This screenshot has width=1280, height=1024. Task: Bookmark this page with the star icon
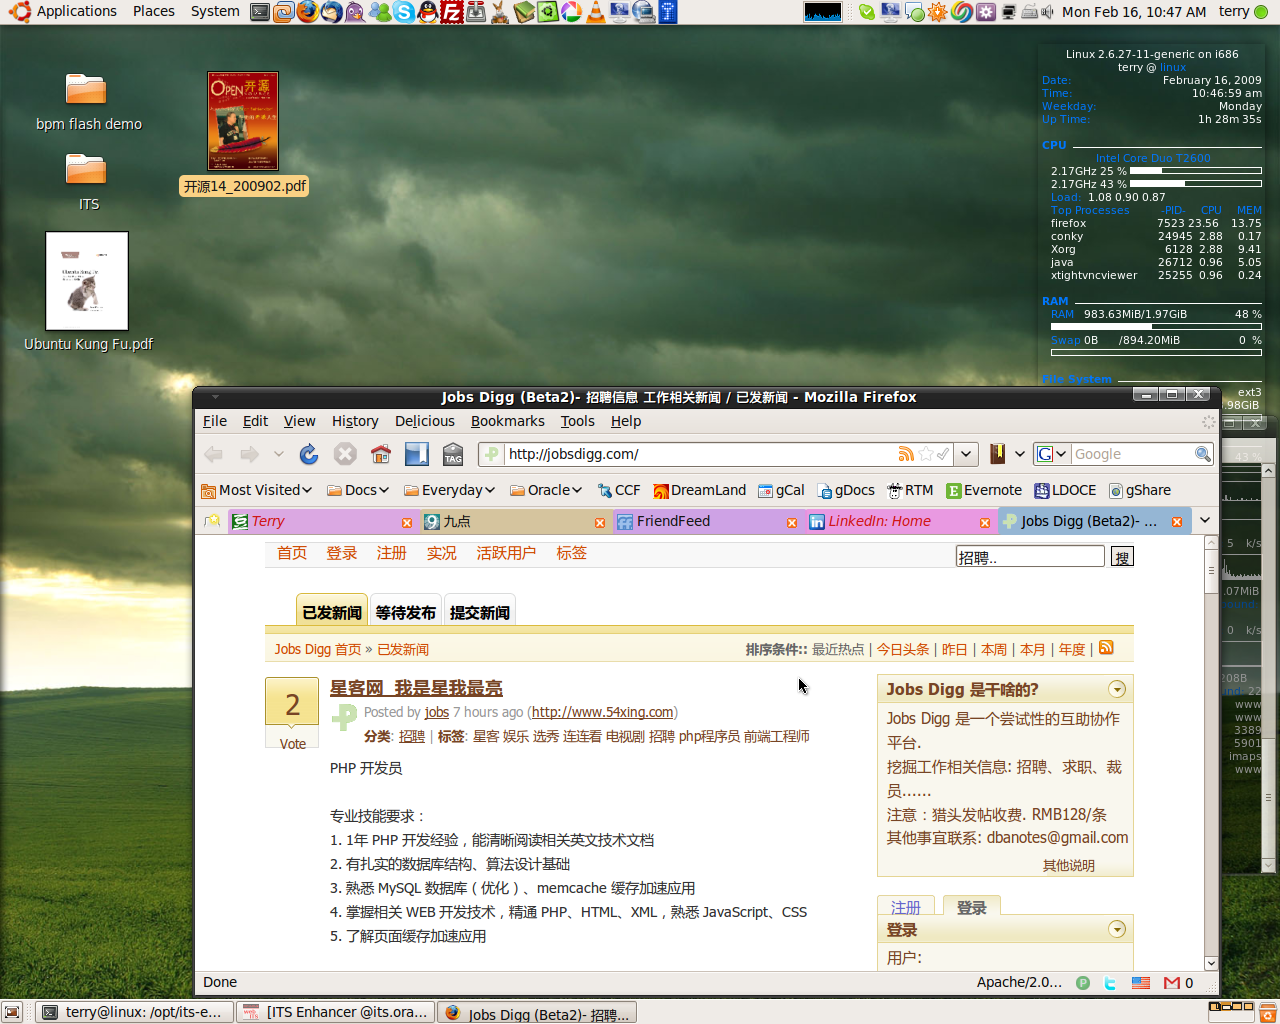tap(926, 454)
